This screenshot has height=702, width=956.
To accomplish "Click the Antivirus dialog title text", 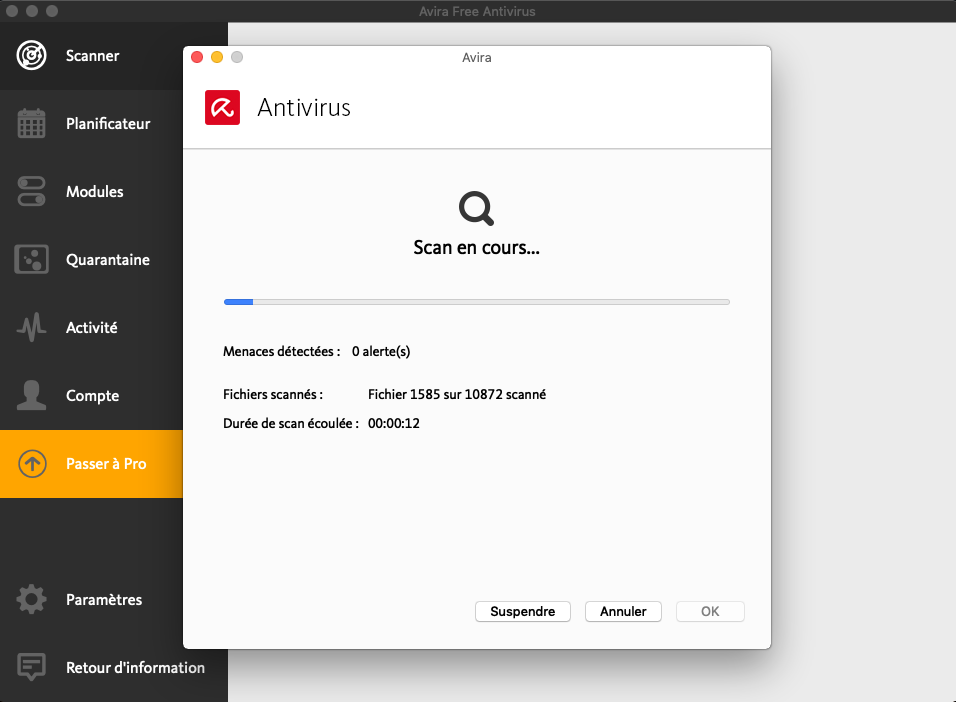I will [304, 107].
